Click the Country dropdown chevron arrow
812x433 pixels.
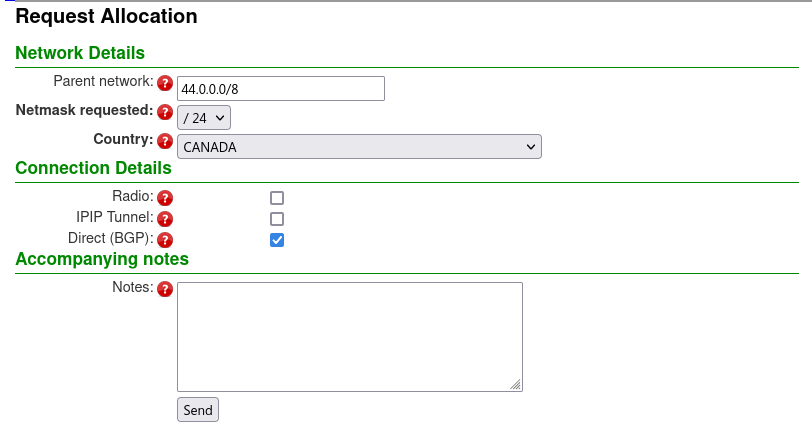point(531,147)
